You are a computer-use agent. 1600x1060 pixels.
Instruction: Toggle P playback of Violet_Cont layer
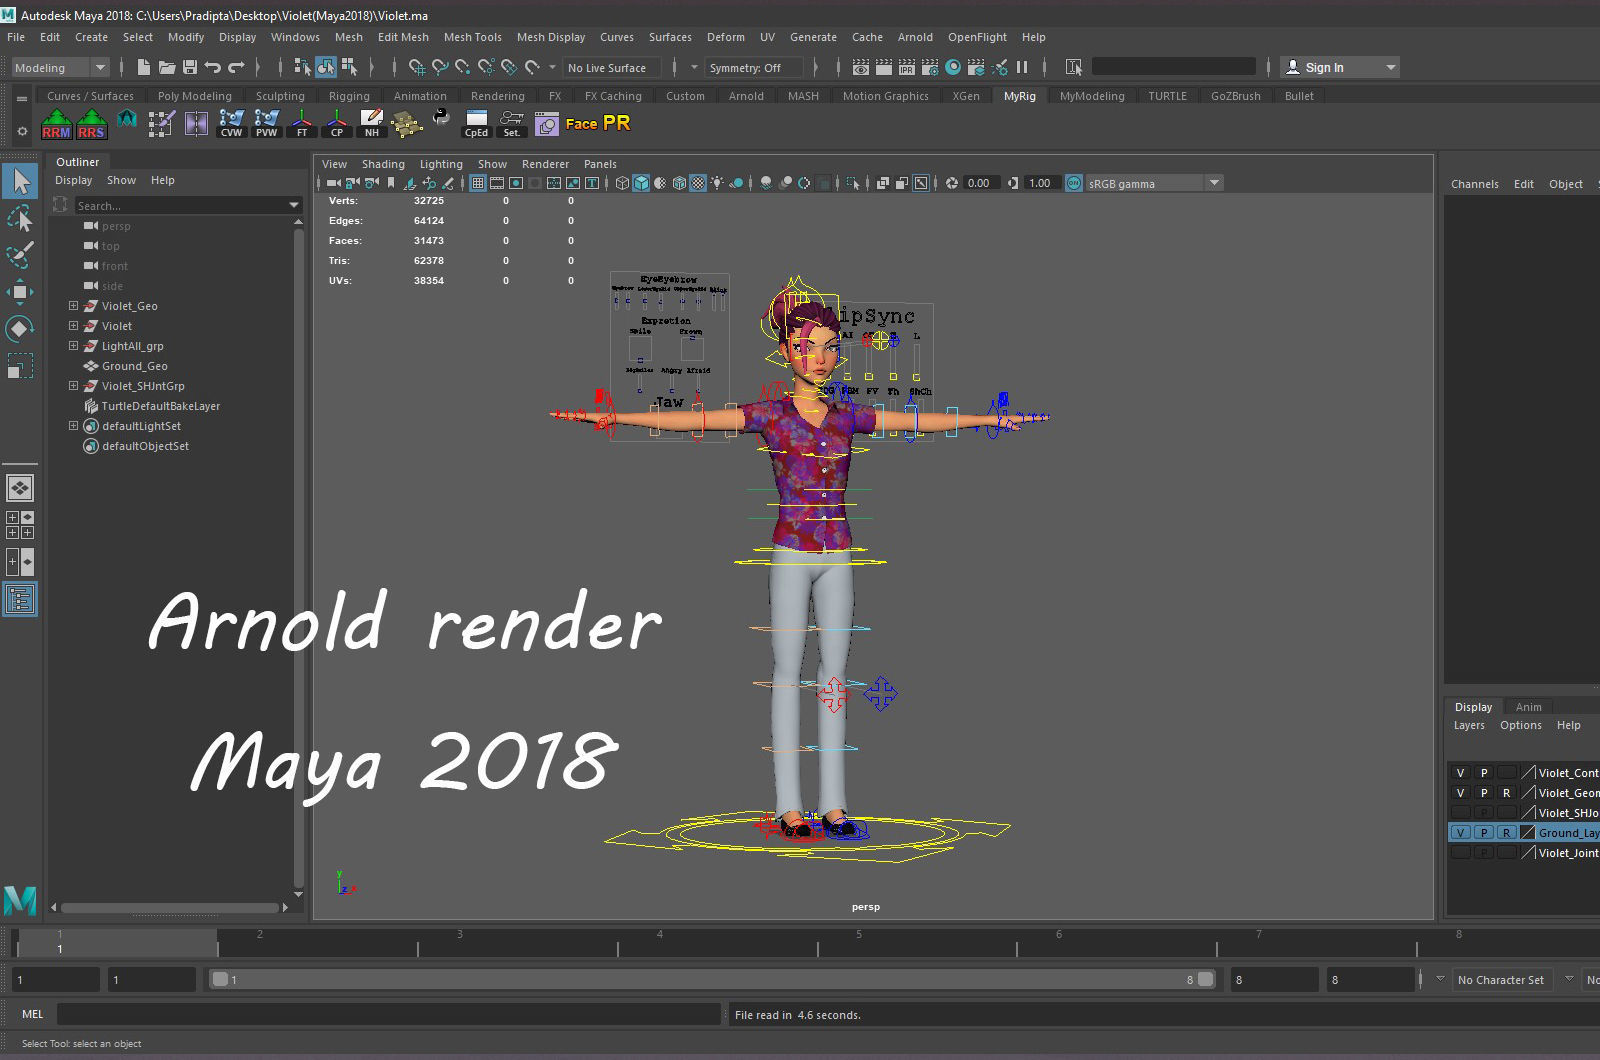(x=1484, y=773)
